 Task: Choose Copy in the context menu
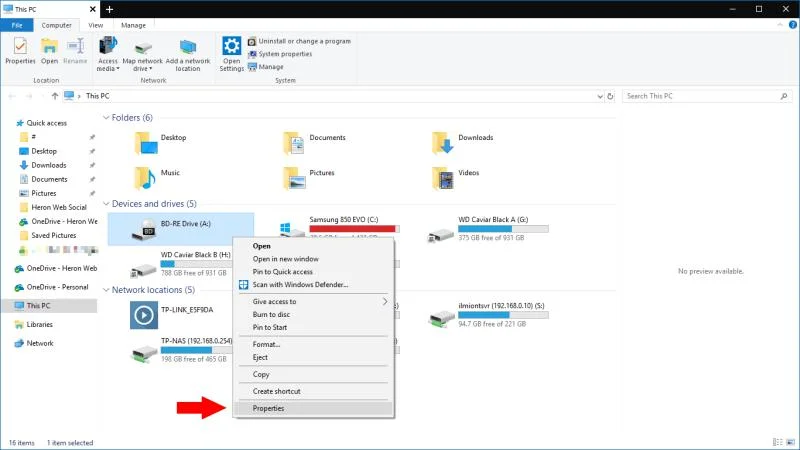261,374
